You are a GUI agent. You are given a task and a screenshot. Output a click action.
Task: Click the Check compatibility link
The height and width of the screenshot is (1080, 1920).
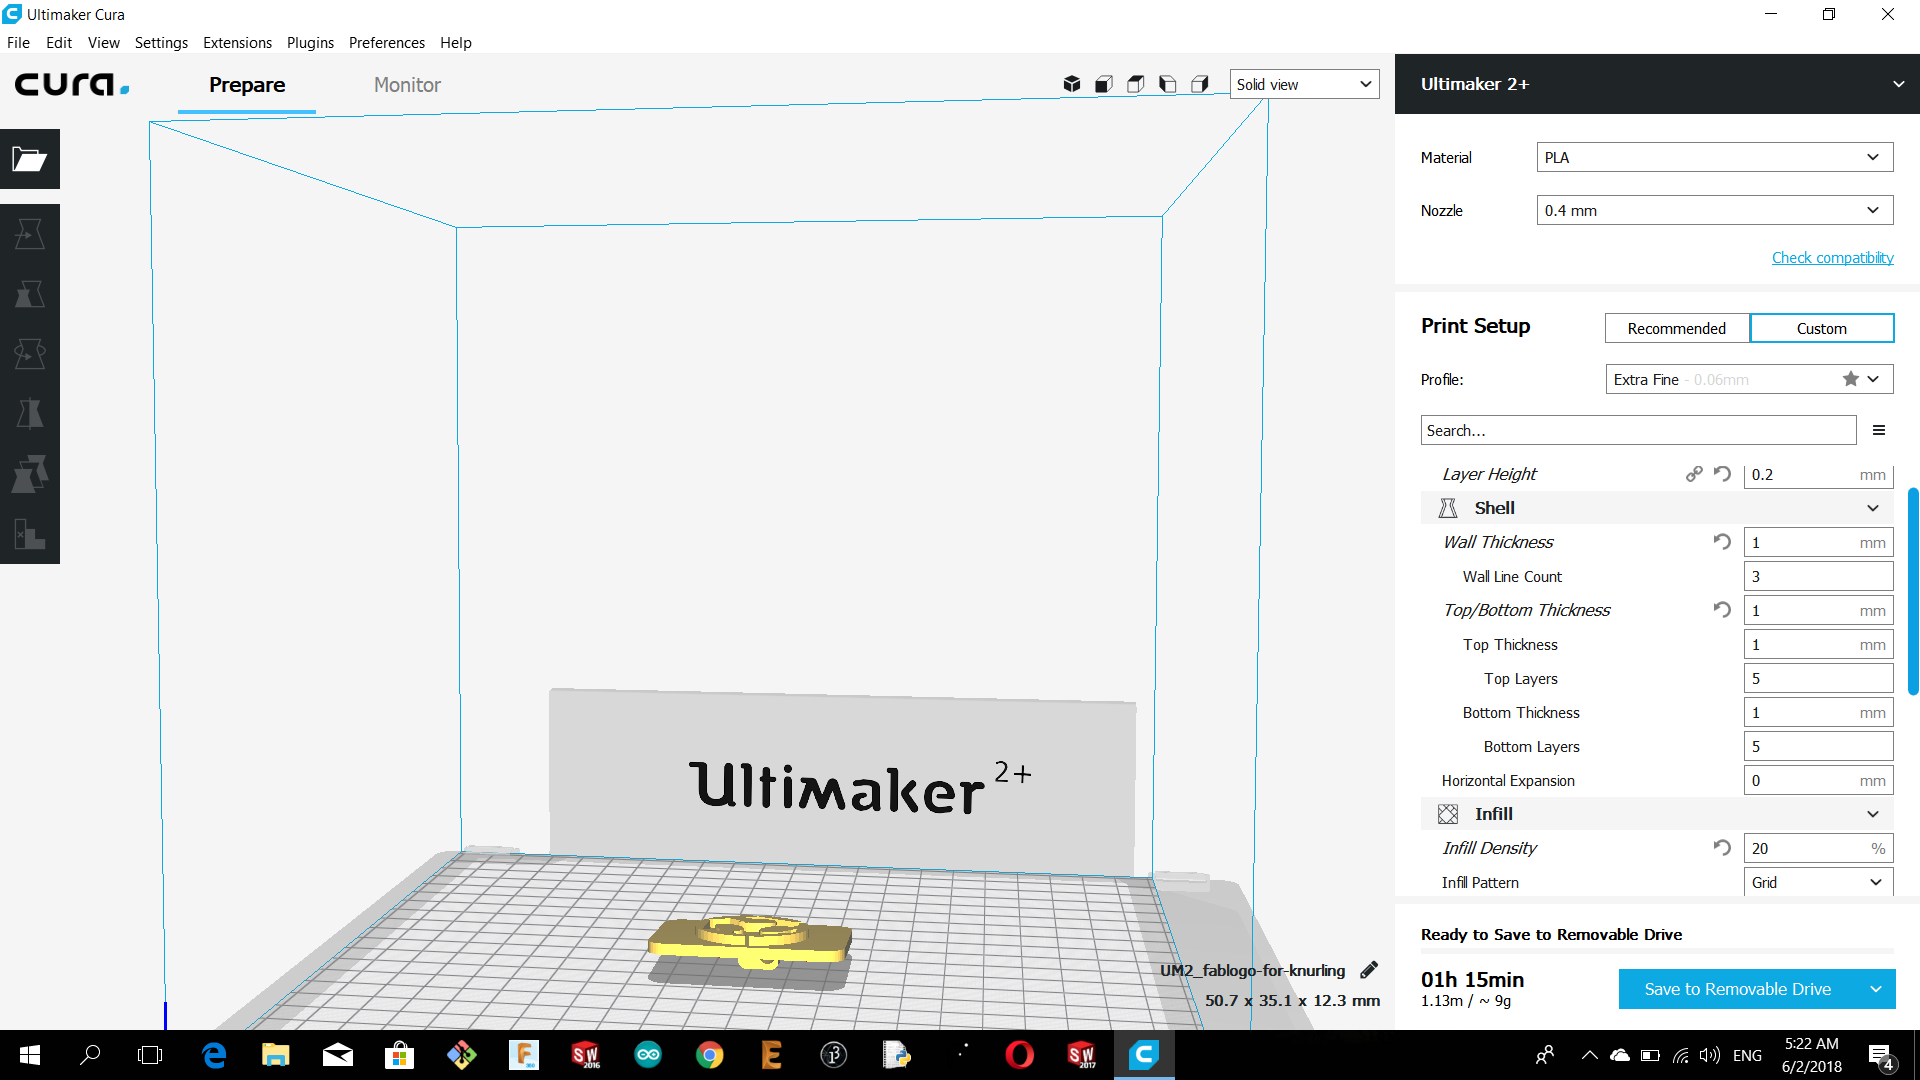[1832, 257]
